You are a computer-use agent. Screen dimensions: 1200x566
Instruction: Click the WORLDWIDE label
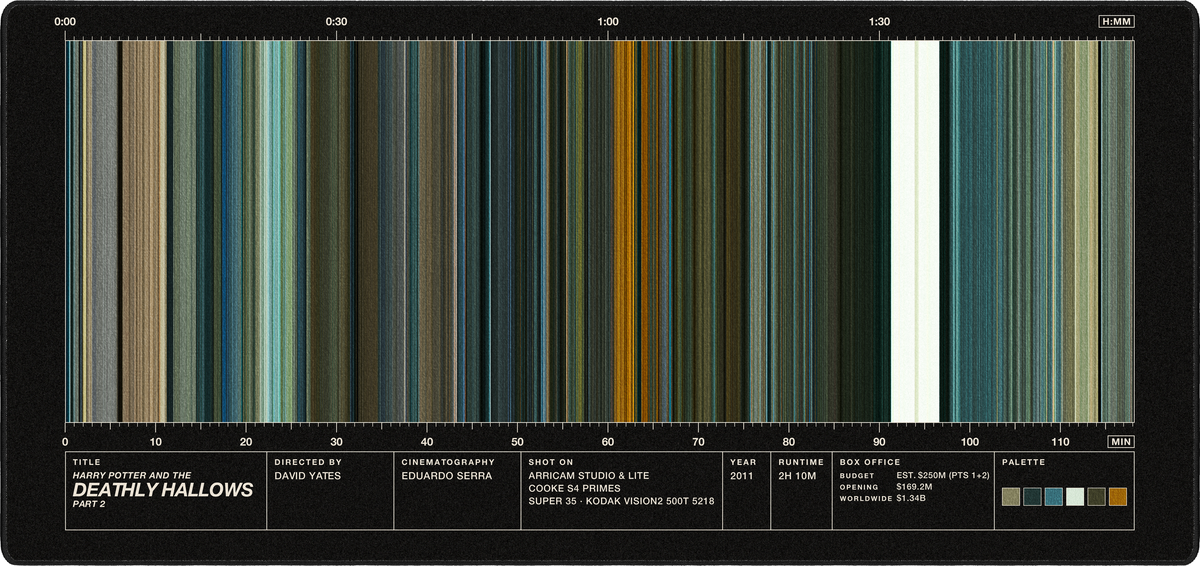[865, 497]
